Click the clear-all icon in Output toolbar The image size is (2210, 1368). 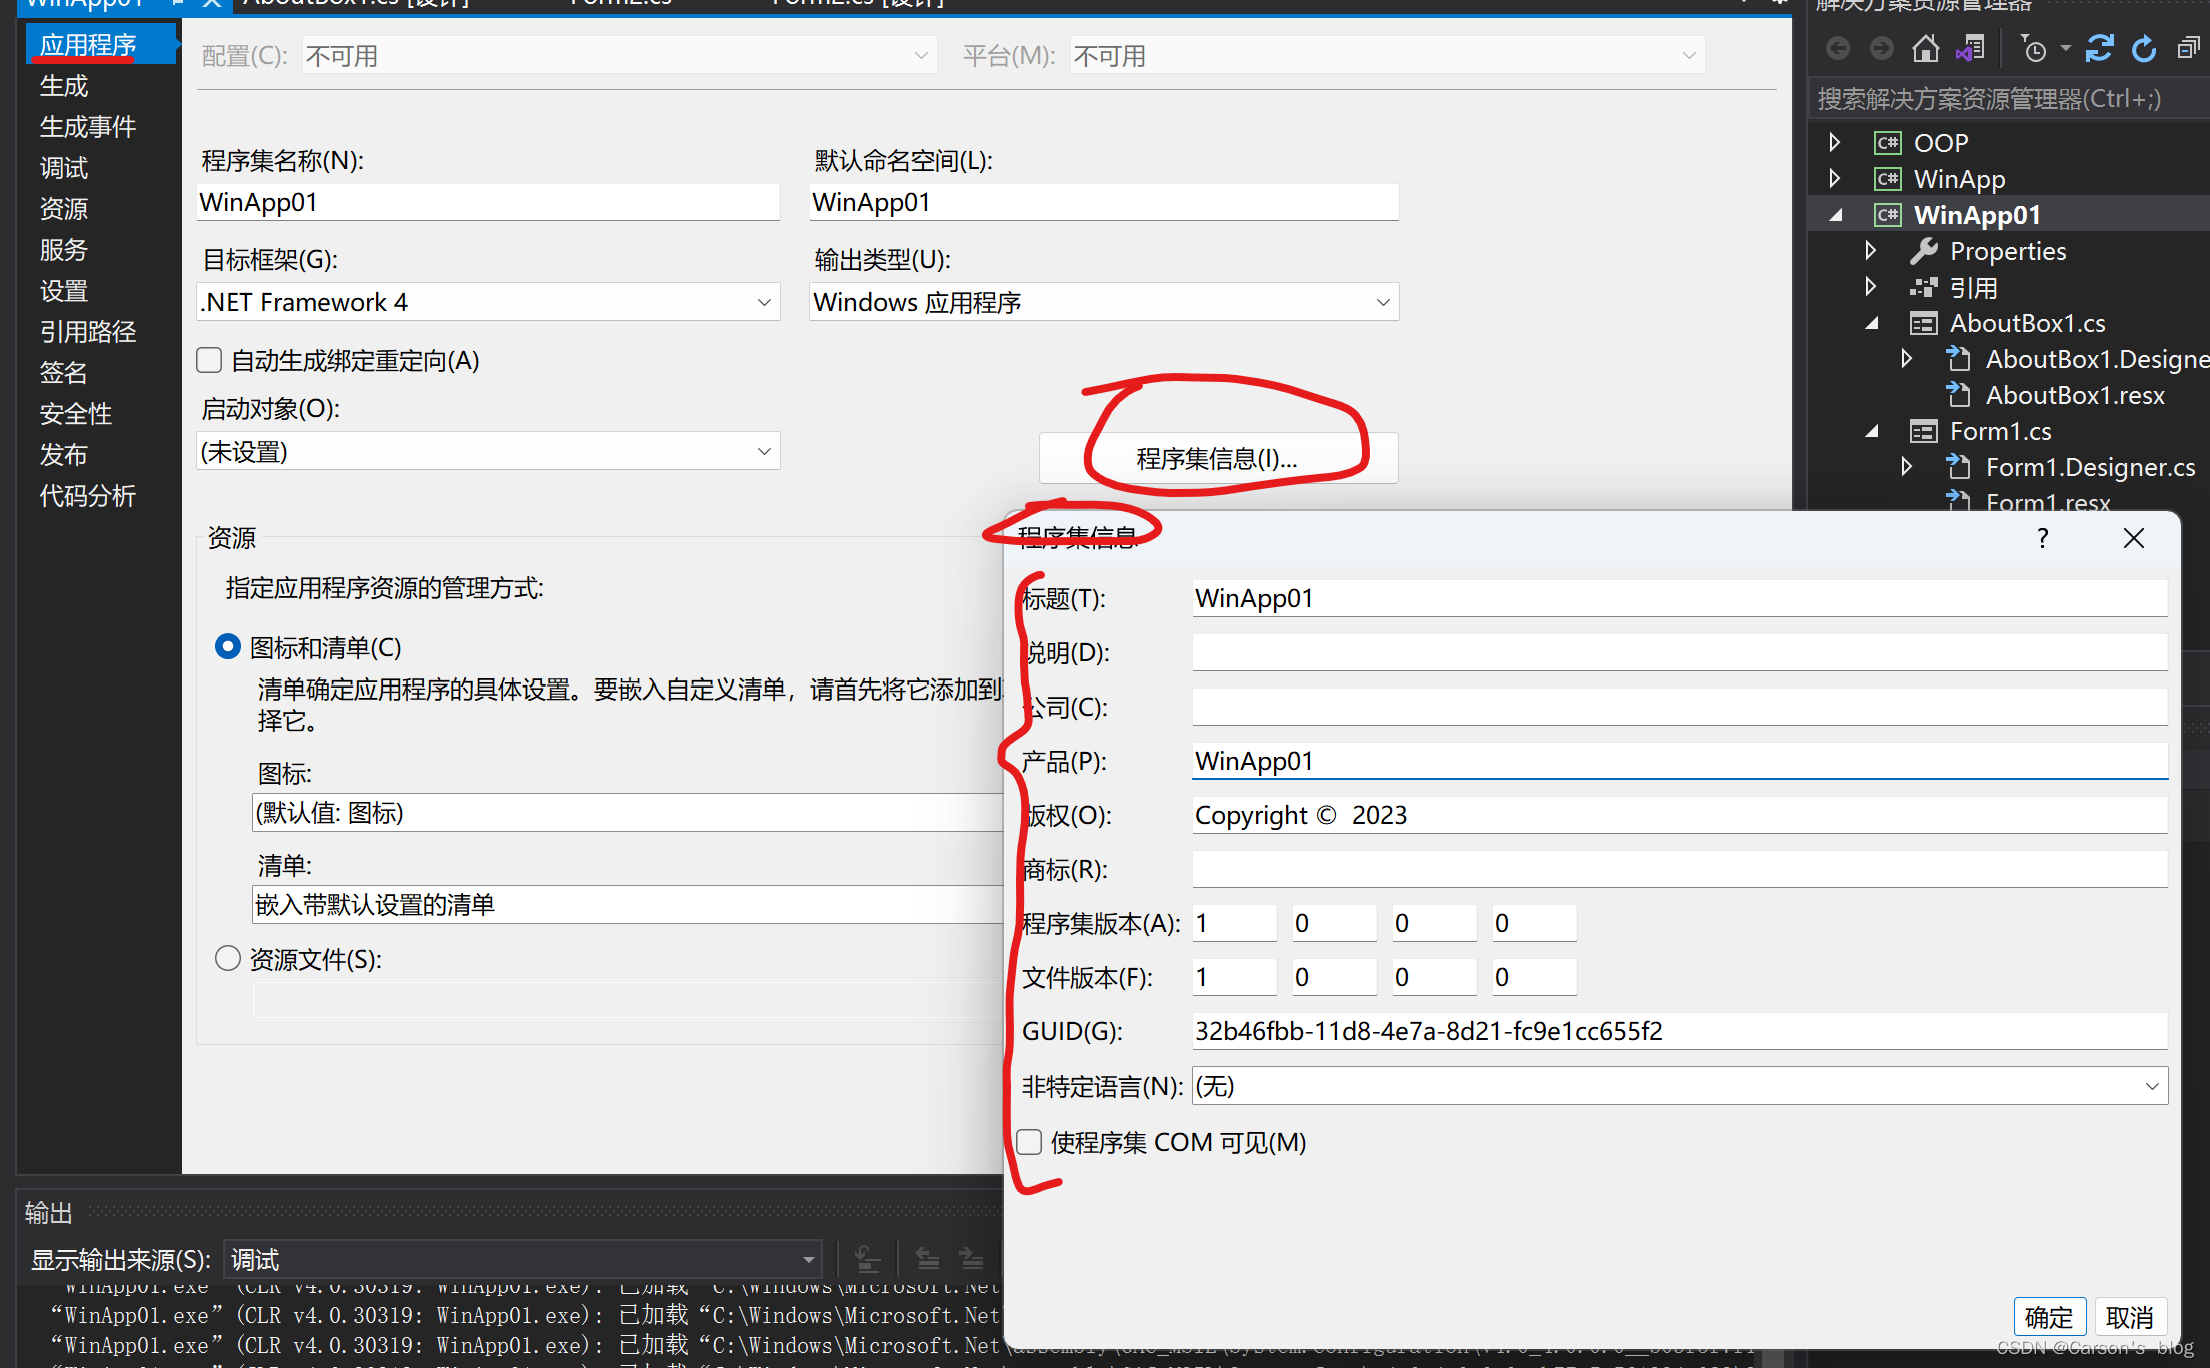click(867, 1259)
